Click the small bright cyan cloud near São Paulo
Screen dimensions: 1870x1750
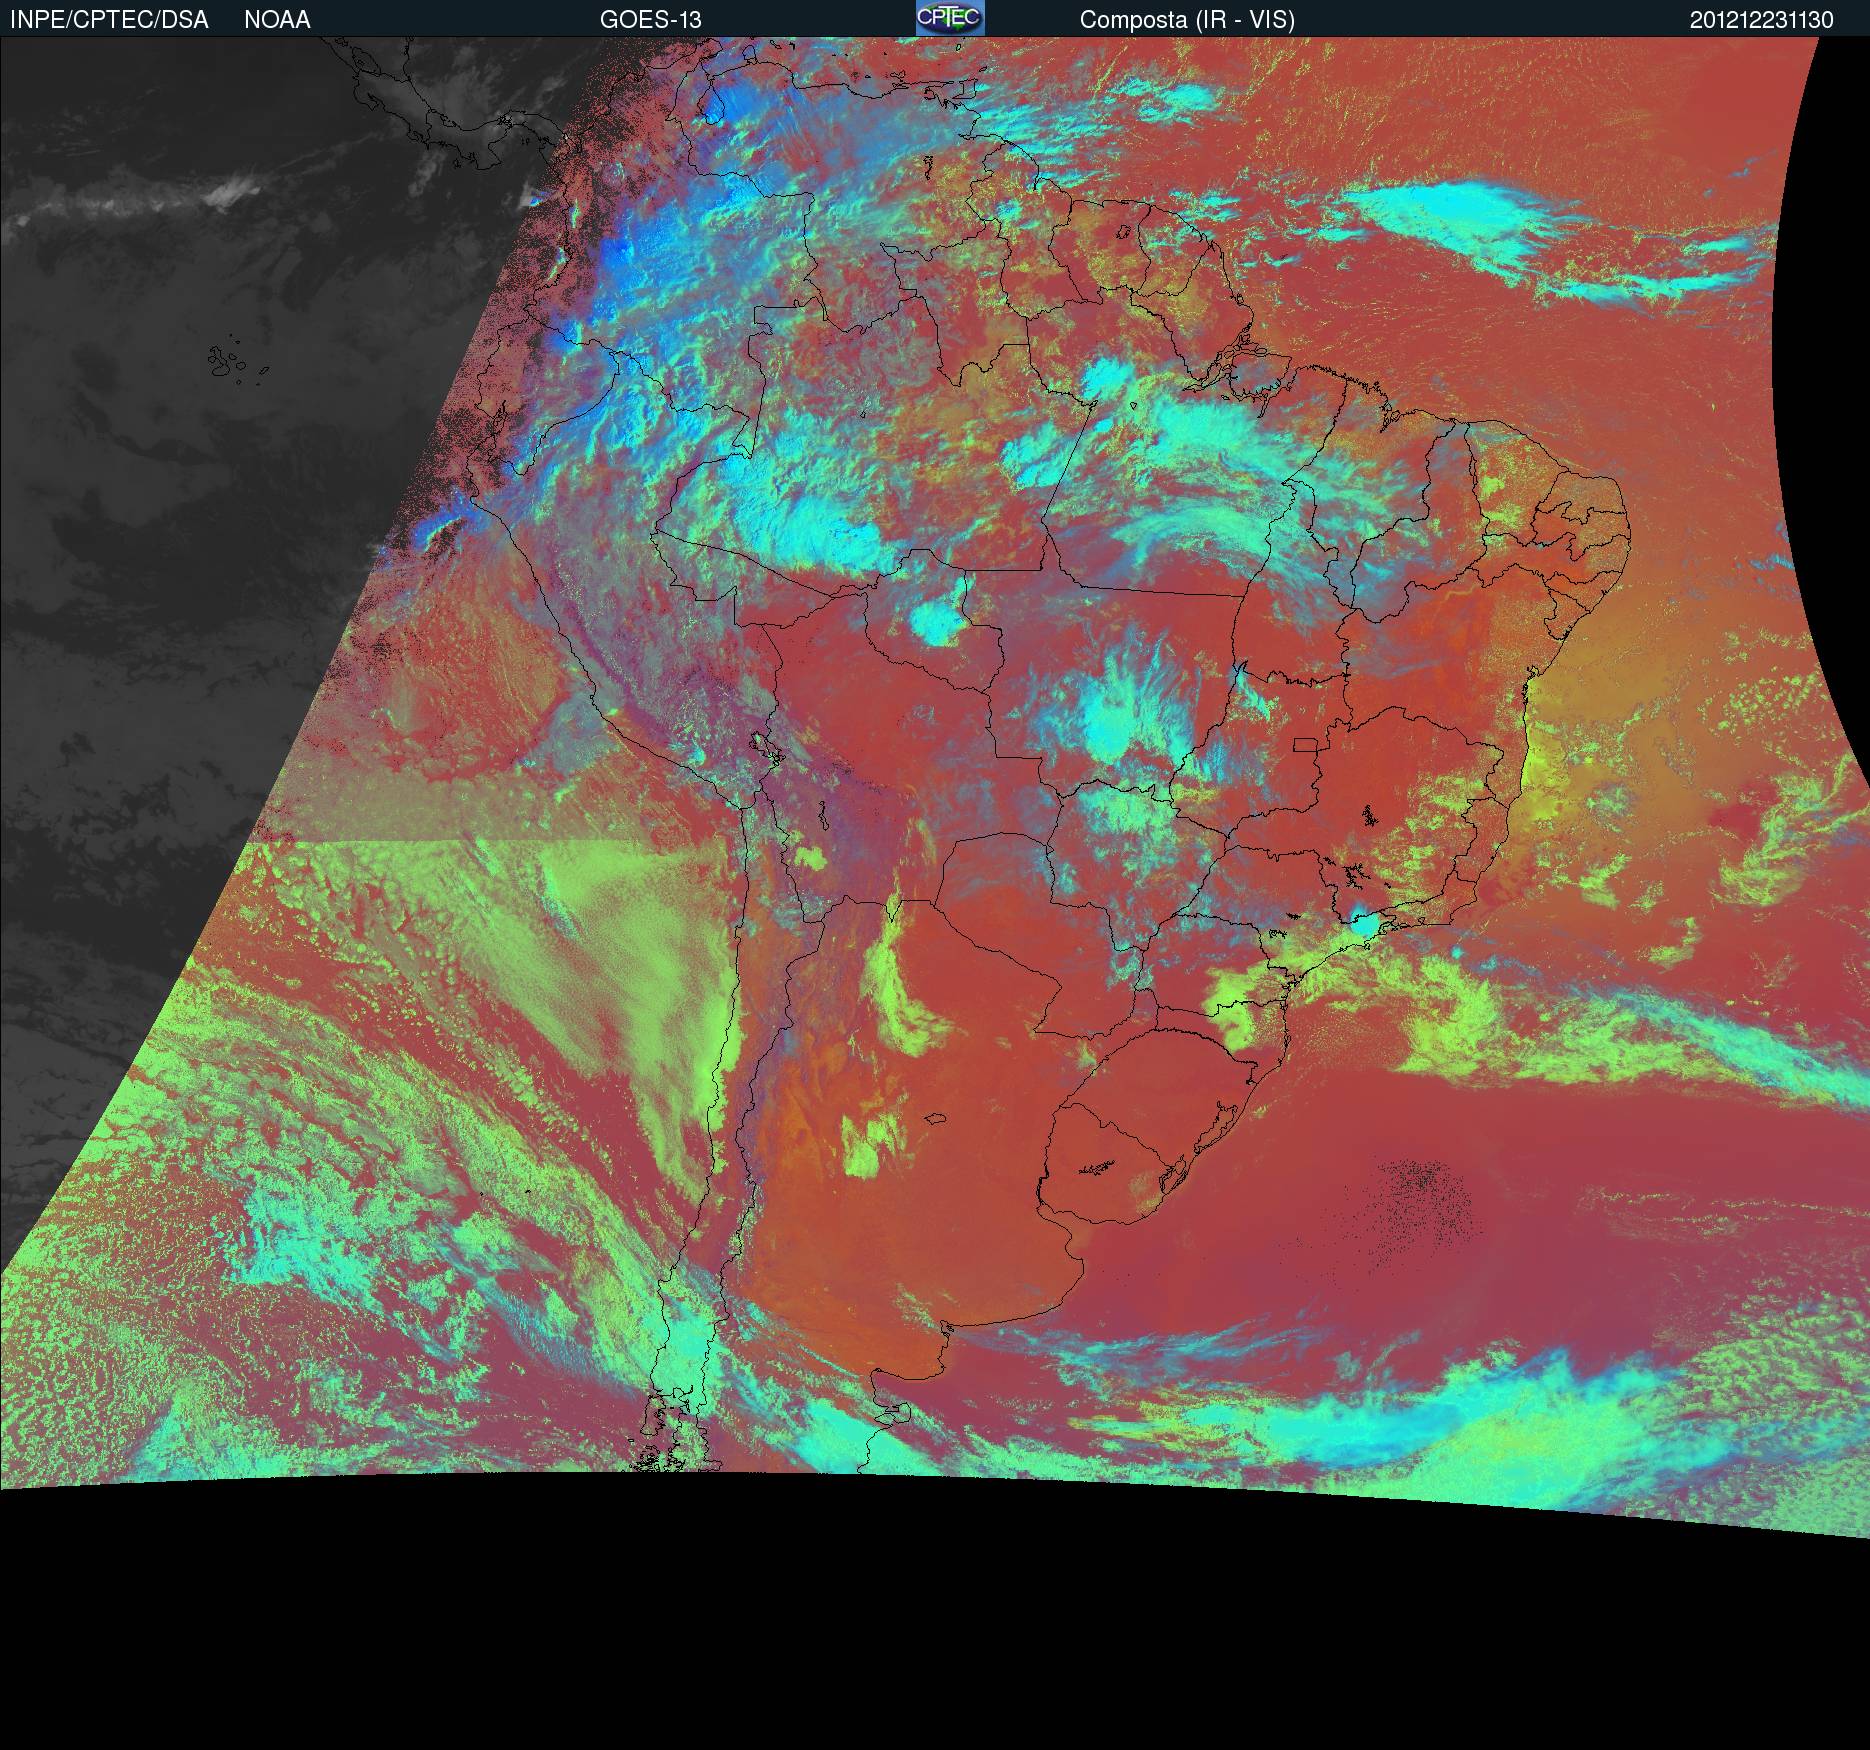coord(1363,924)
